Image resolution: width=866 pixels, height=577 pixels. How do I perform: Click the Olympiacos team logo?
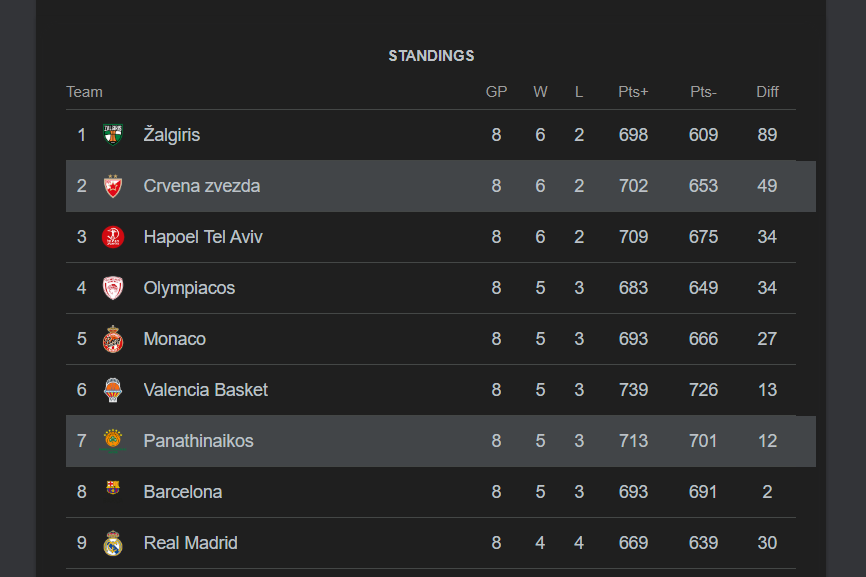tap(113, 288)
